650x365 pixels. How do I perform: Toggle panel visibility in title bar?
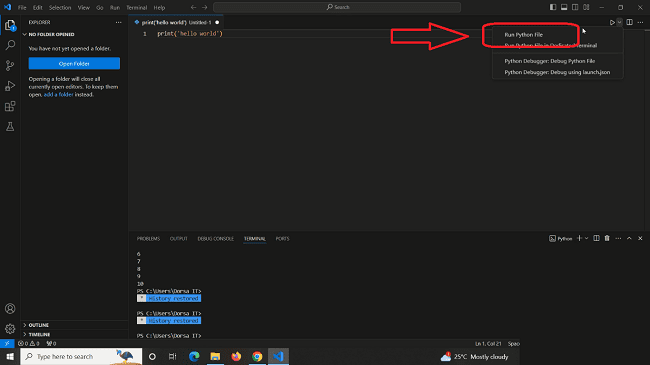[564, 7]
